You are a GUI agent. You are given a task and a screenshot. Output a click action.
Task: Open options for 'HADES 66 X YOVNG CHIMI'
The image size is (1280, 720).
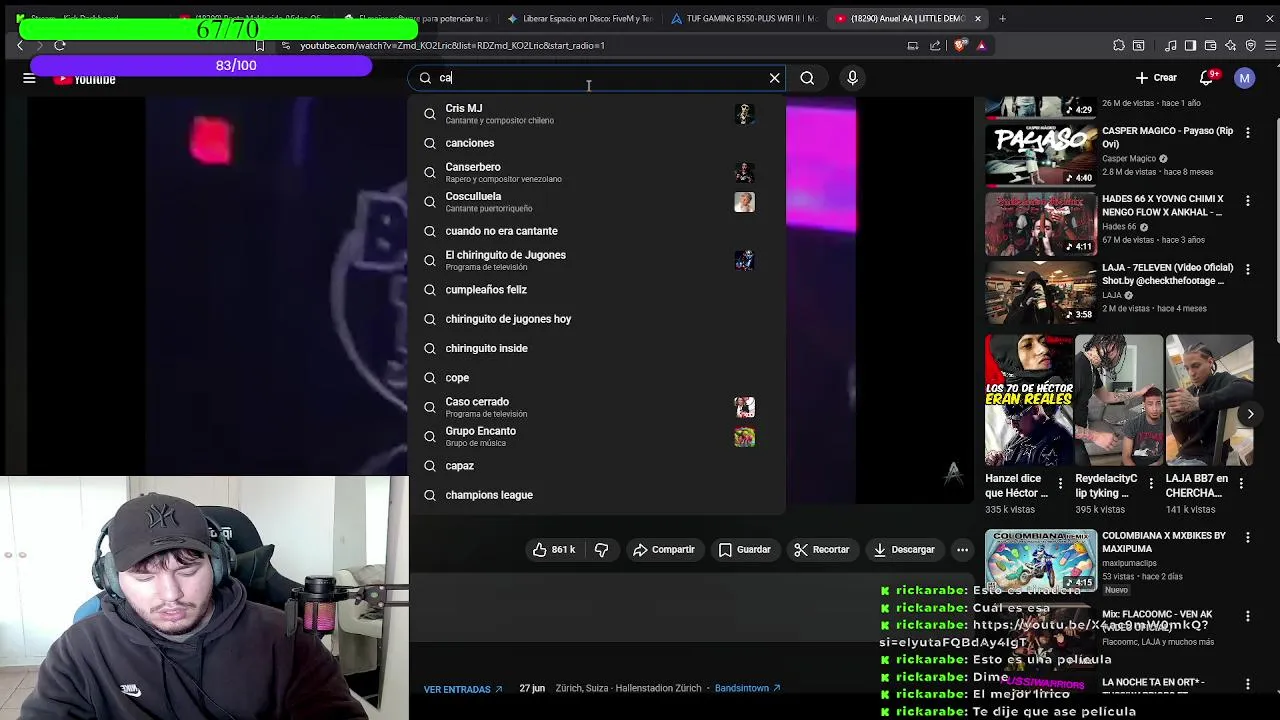tap(1247, 200)
